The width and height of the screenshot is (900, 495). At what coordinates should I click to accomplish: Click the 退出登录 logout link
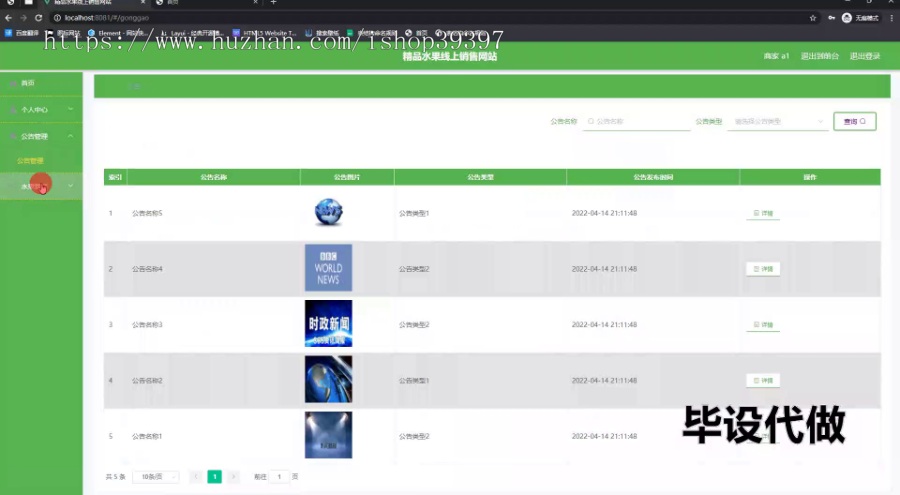[865, 56]
